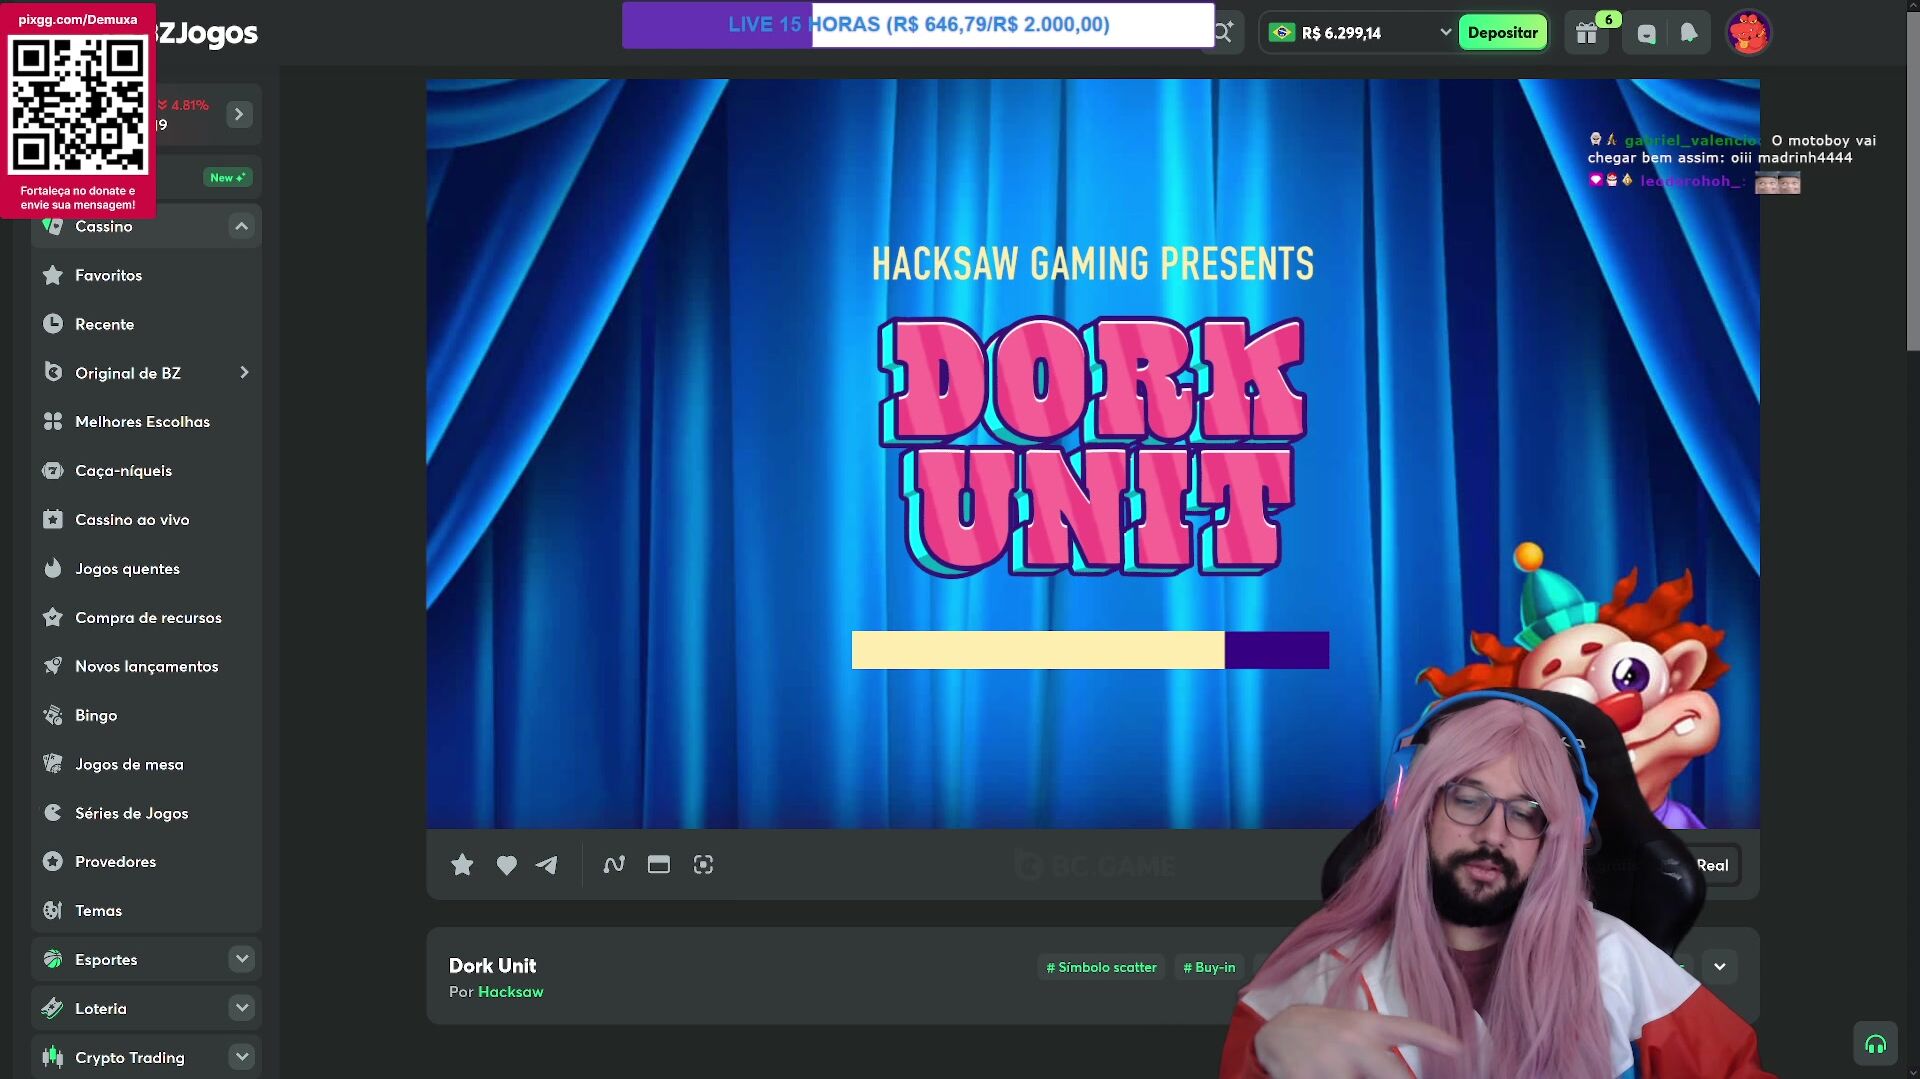Click the Depositar button

point(1502,33)
